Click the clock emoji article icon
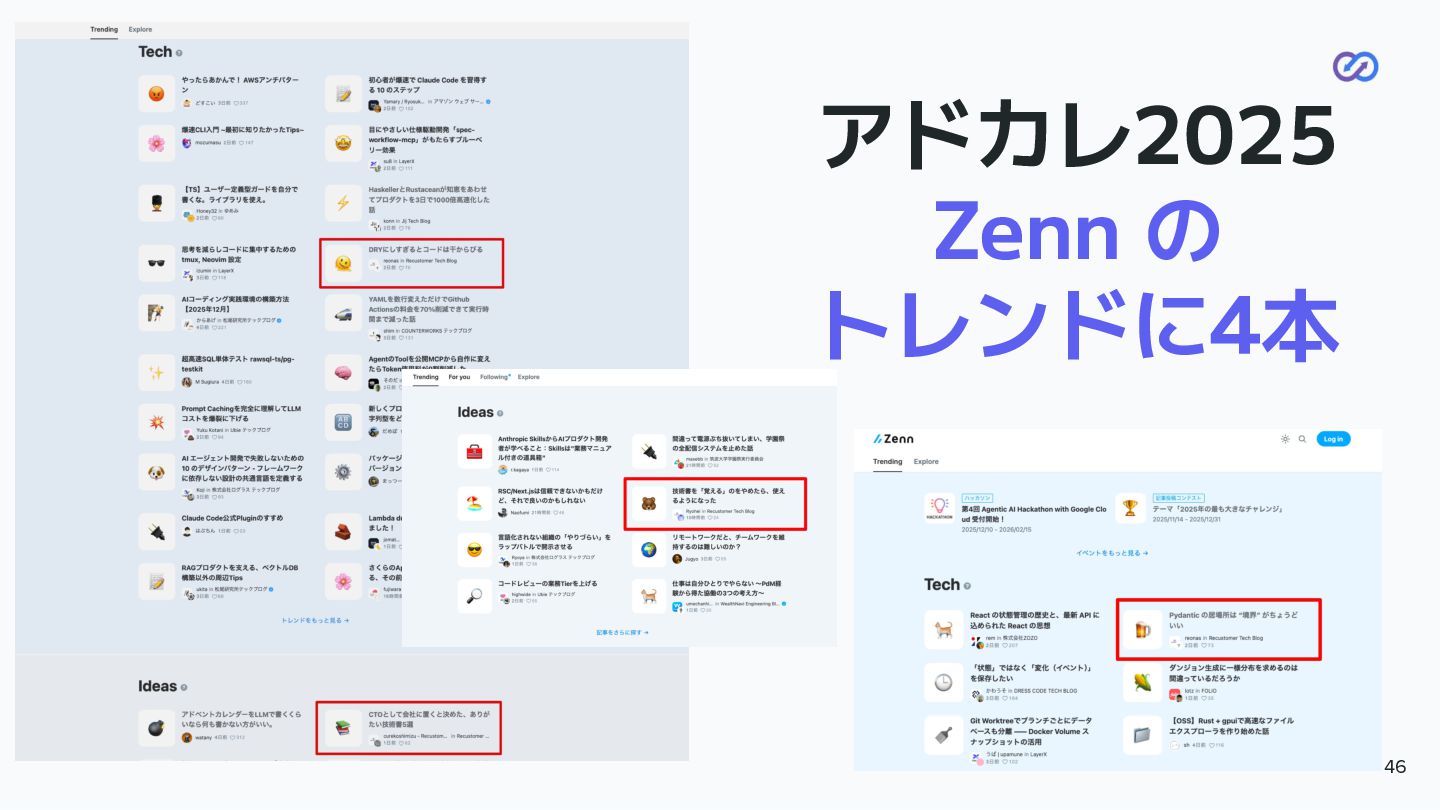1440x810 pixels. tap(943, 682)
